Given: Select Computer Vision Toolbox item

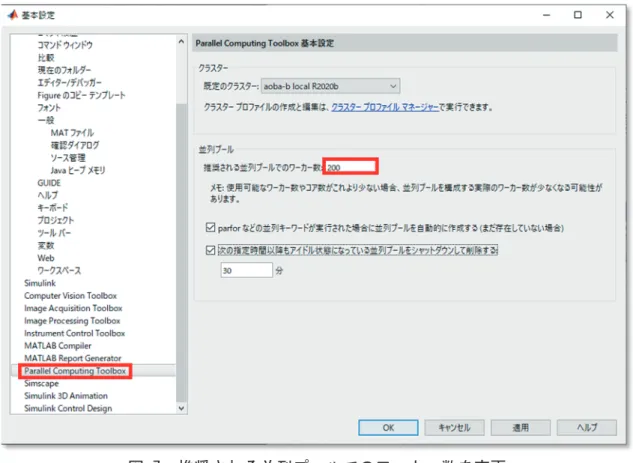Looking at the screenshot, I should click(x=70, y=295).
